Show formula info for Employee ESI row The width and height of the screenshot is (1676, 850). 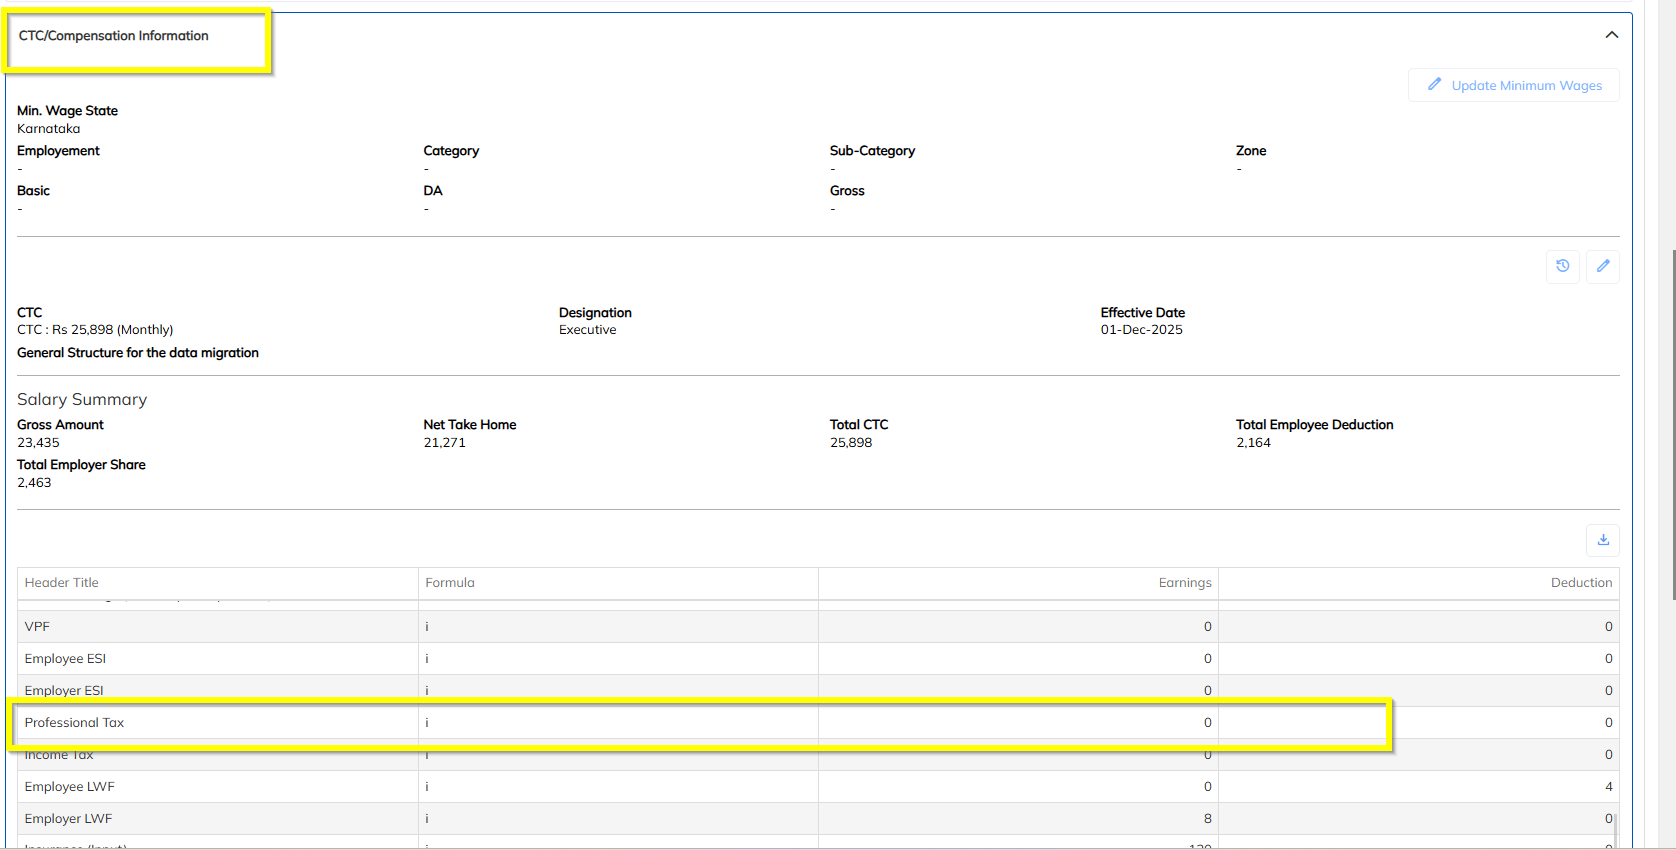pos(427,659)
